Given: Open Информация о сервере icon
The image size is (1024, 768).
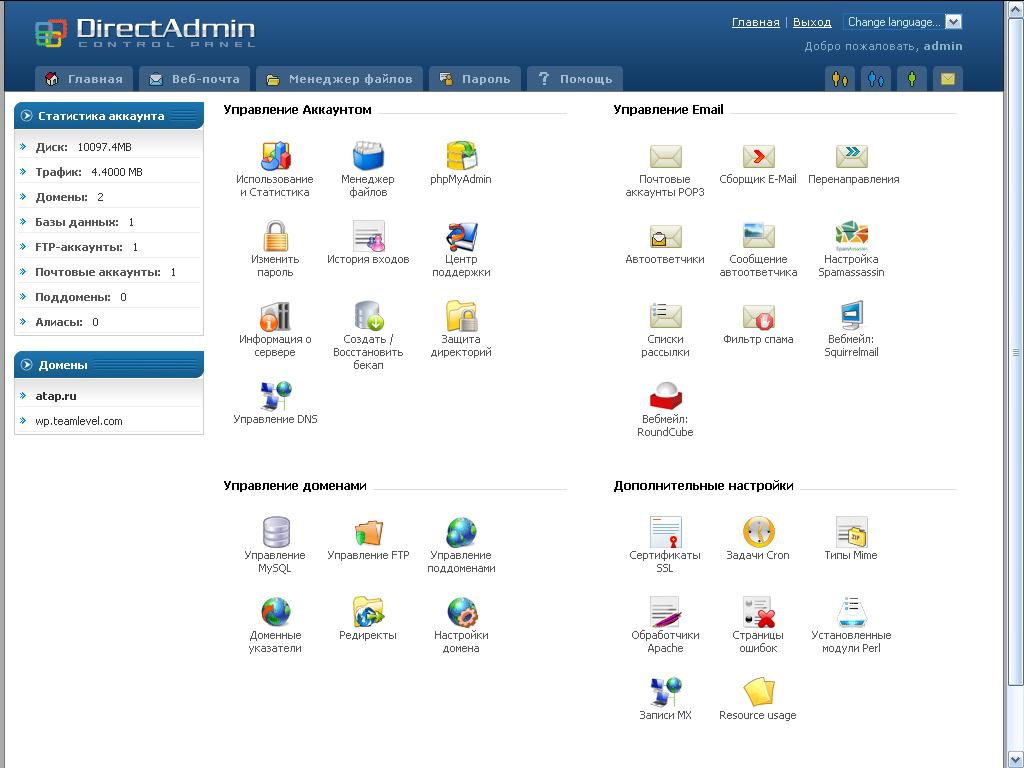Looking at the screenshot, I should pyautogui.click(x=275, y=316).
